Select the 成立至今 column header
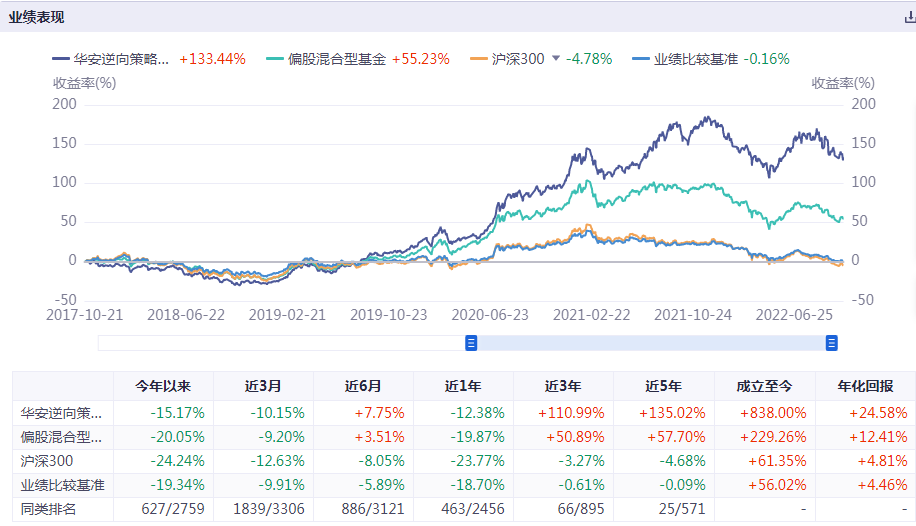 click(x=764, y=387)
